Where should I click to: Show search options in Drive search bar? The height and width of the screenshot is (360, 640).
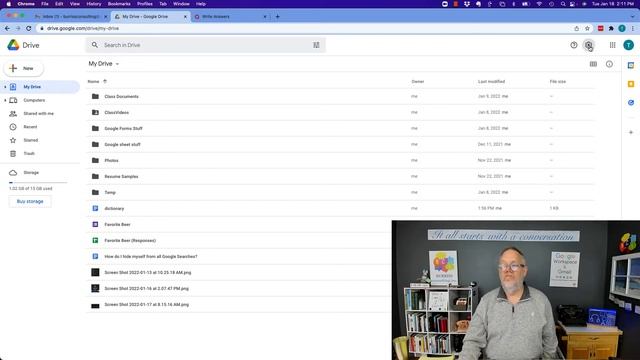pyautogui.click(x=316, y=45)
